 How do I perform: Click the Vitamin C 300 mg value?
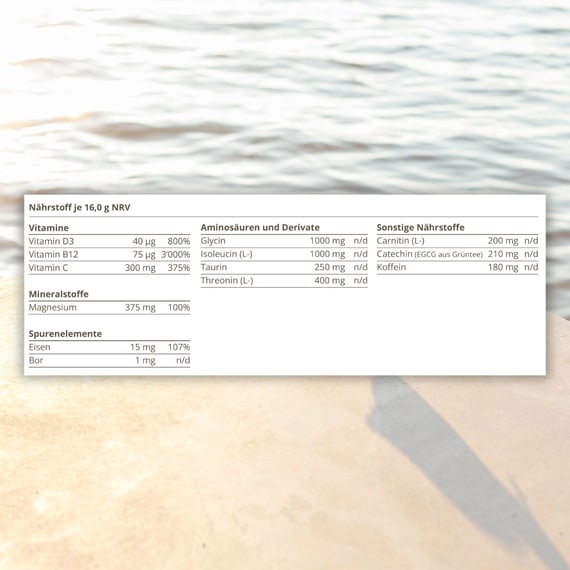point(140,268)
